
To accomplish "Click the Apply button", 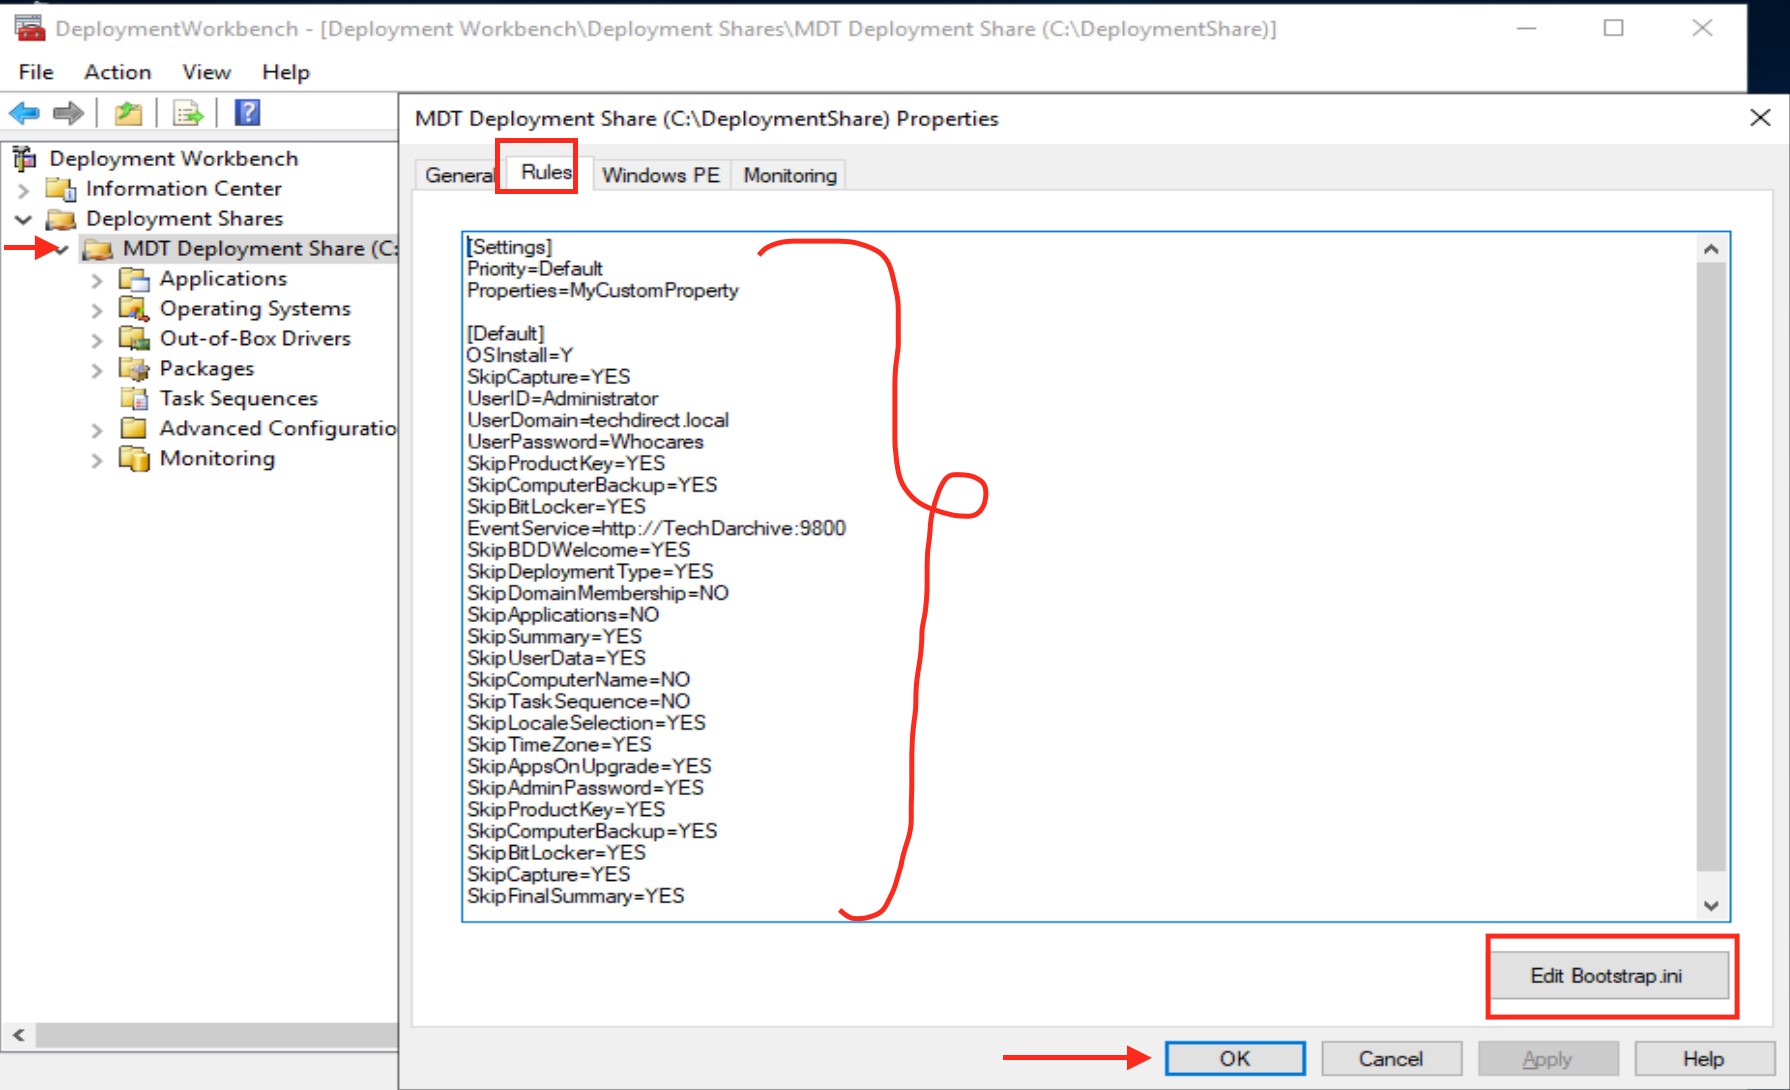I will pyautogui.click(x=1547, y=1058).
